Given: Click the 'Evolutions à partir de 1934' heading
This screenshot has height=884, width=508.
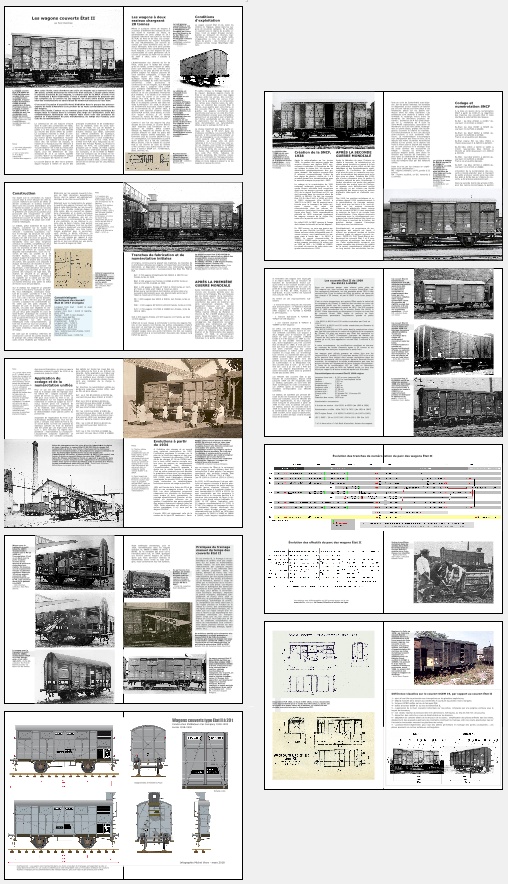Looking at the screenshot, I should tap(170, 444).
